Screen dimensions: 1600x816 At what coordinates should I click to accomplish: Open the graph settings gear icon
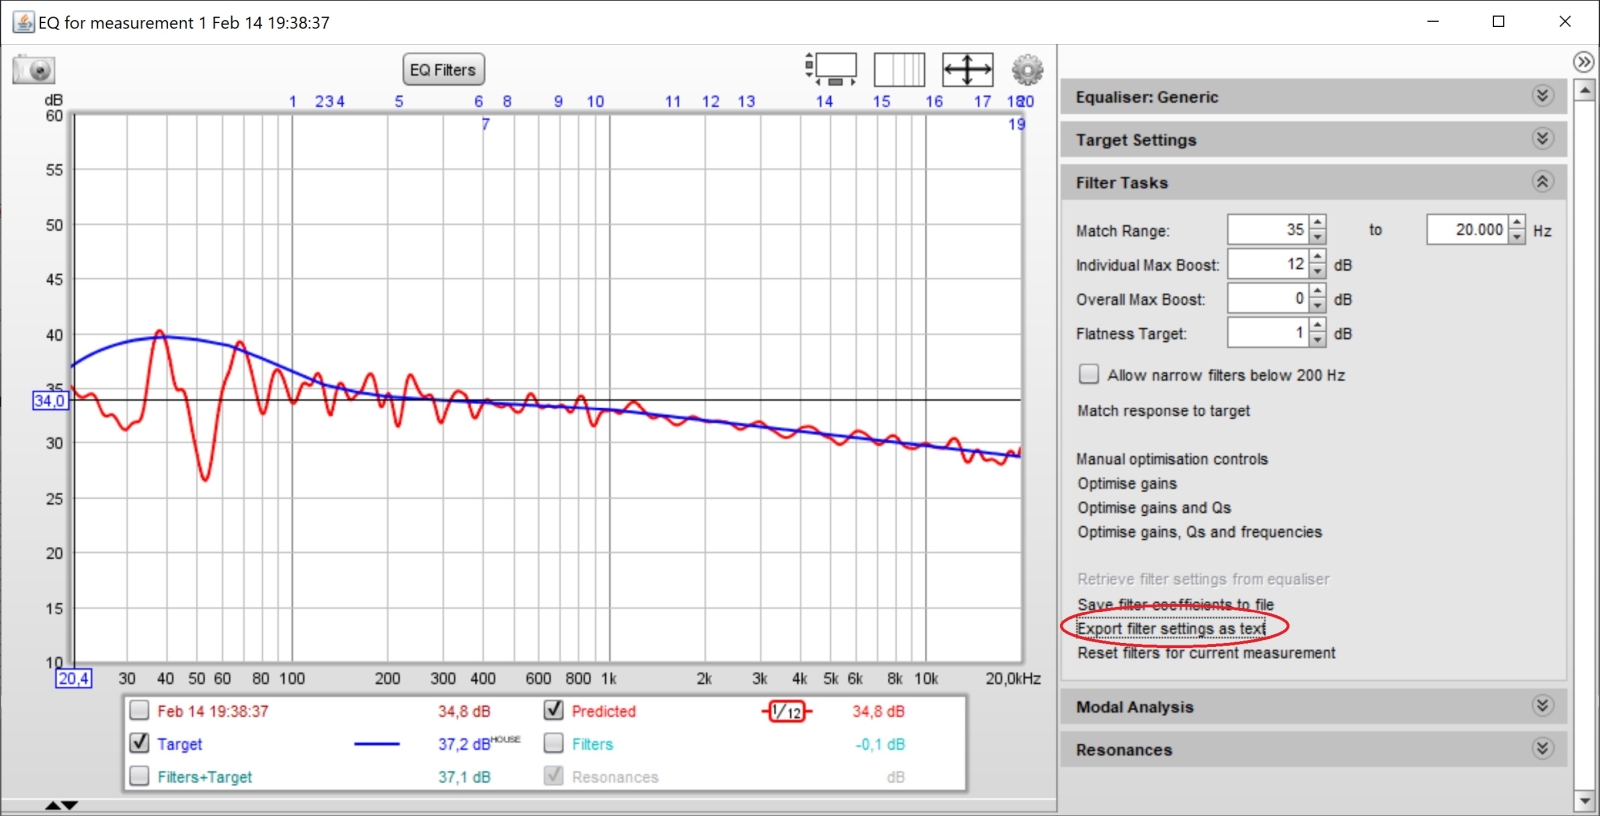pos(1027,70)
